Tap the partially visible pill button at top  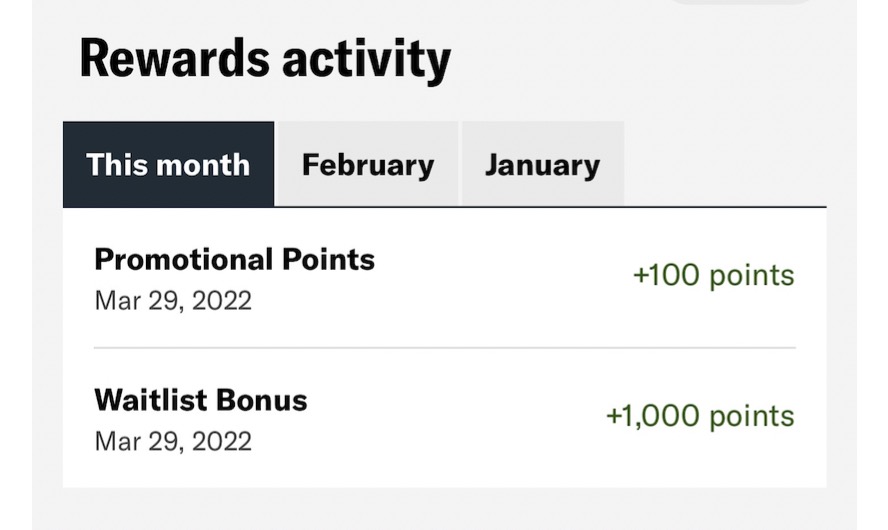click(740, 2)
